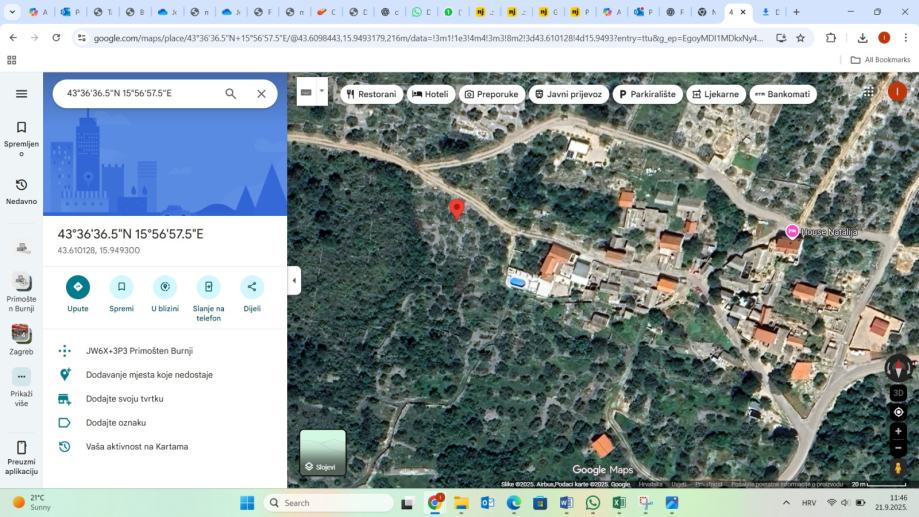Reload the browser page
Image resolution: width=919 pixels, height=517 pixels.
[56, 38]
